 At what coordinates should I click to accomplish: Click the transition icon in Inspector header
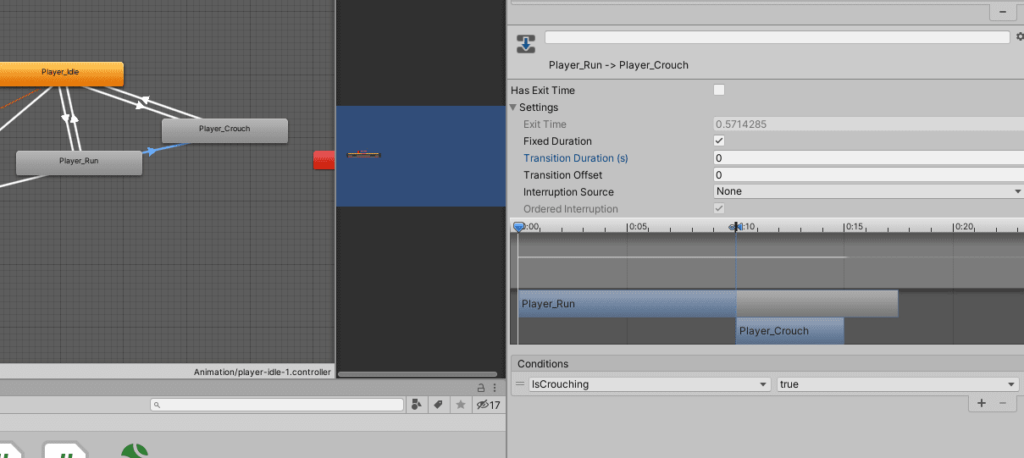526,43
